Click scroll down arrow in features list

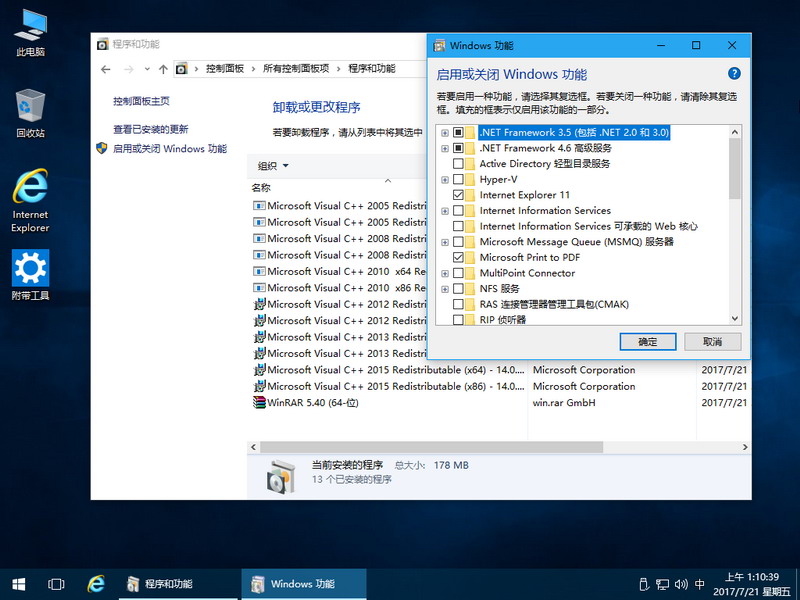(x=735, y=318)
